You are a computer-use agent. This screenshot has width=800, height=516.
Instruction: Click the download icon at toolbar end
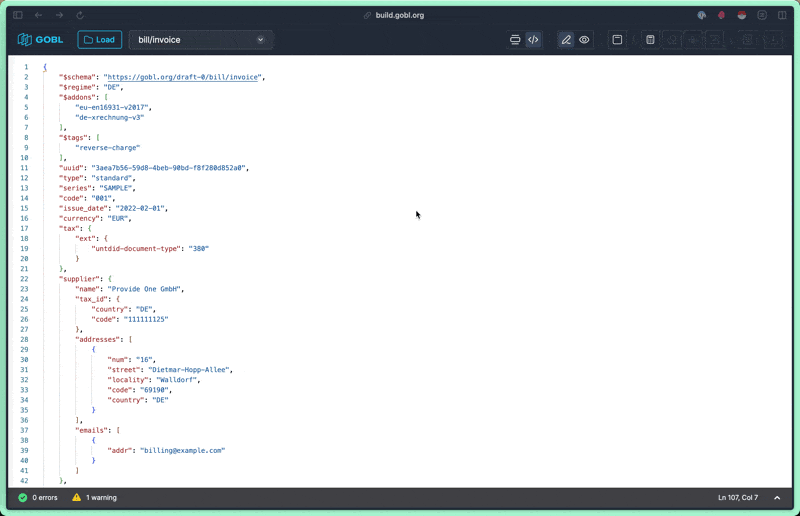coord(773,40)
